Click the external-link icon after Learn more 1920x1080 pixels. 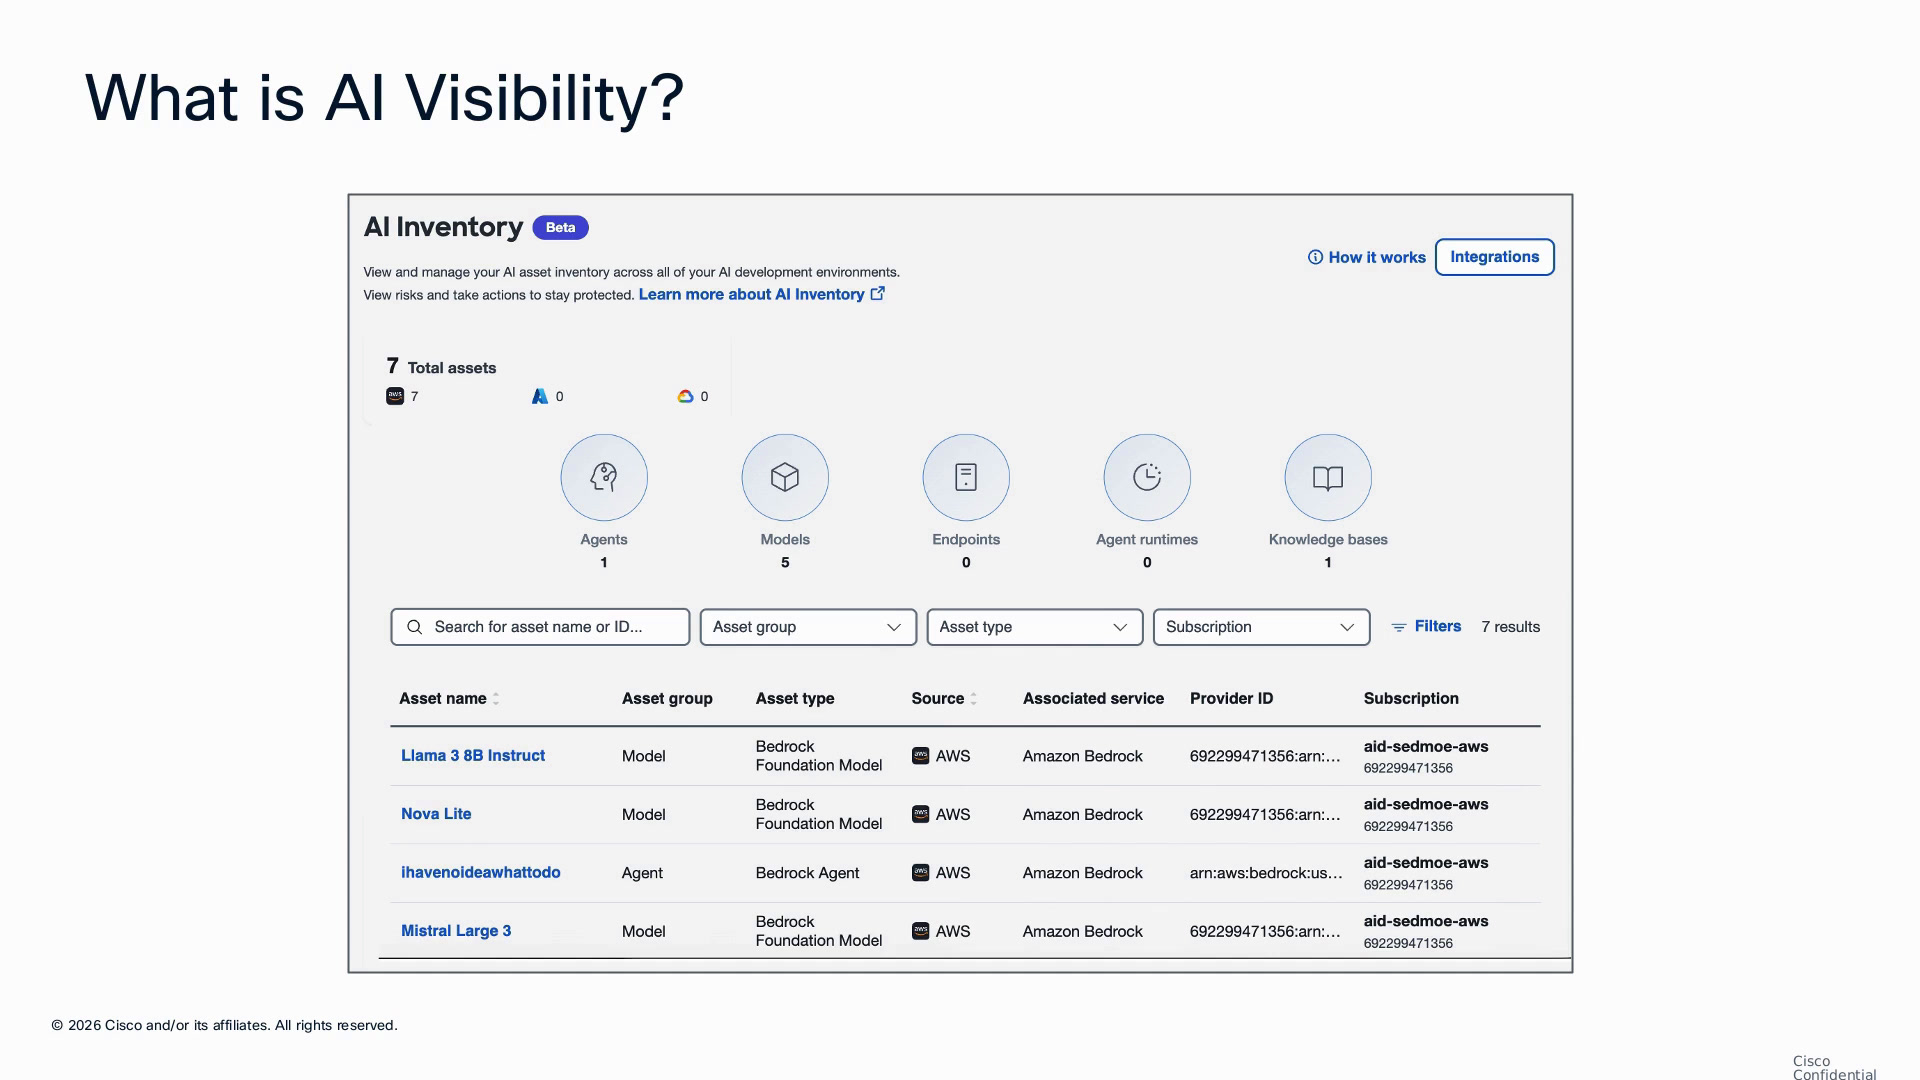tap(877, 293)
